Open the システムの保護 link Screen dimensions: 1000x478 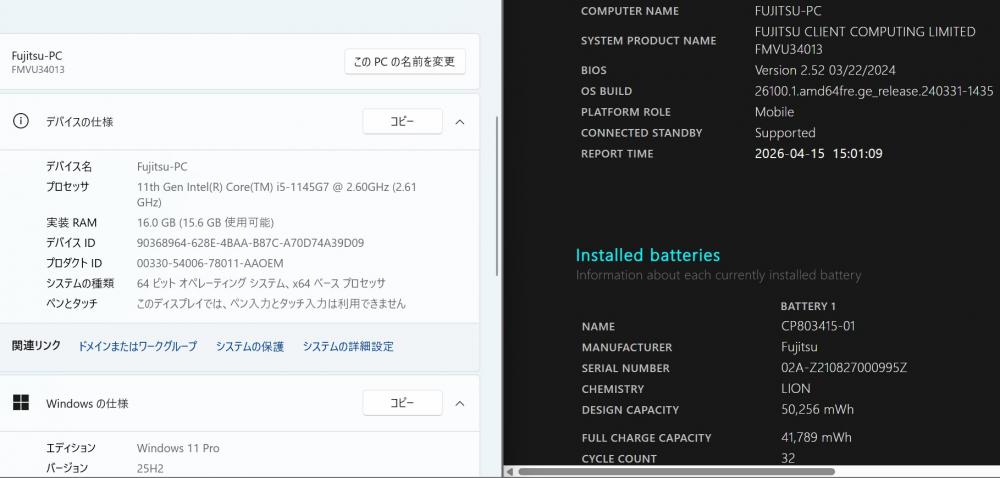click(249, 346)
